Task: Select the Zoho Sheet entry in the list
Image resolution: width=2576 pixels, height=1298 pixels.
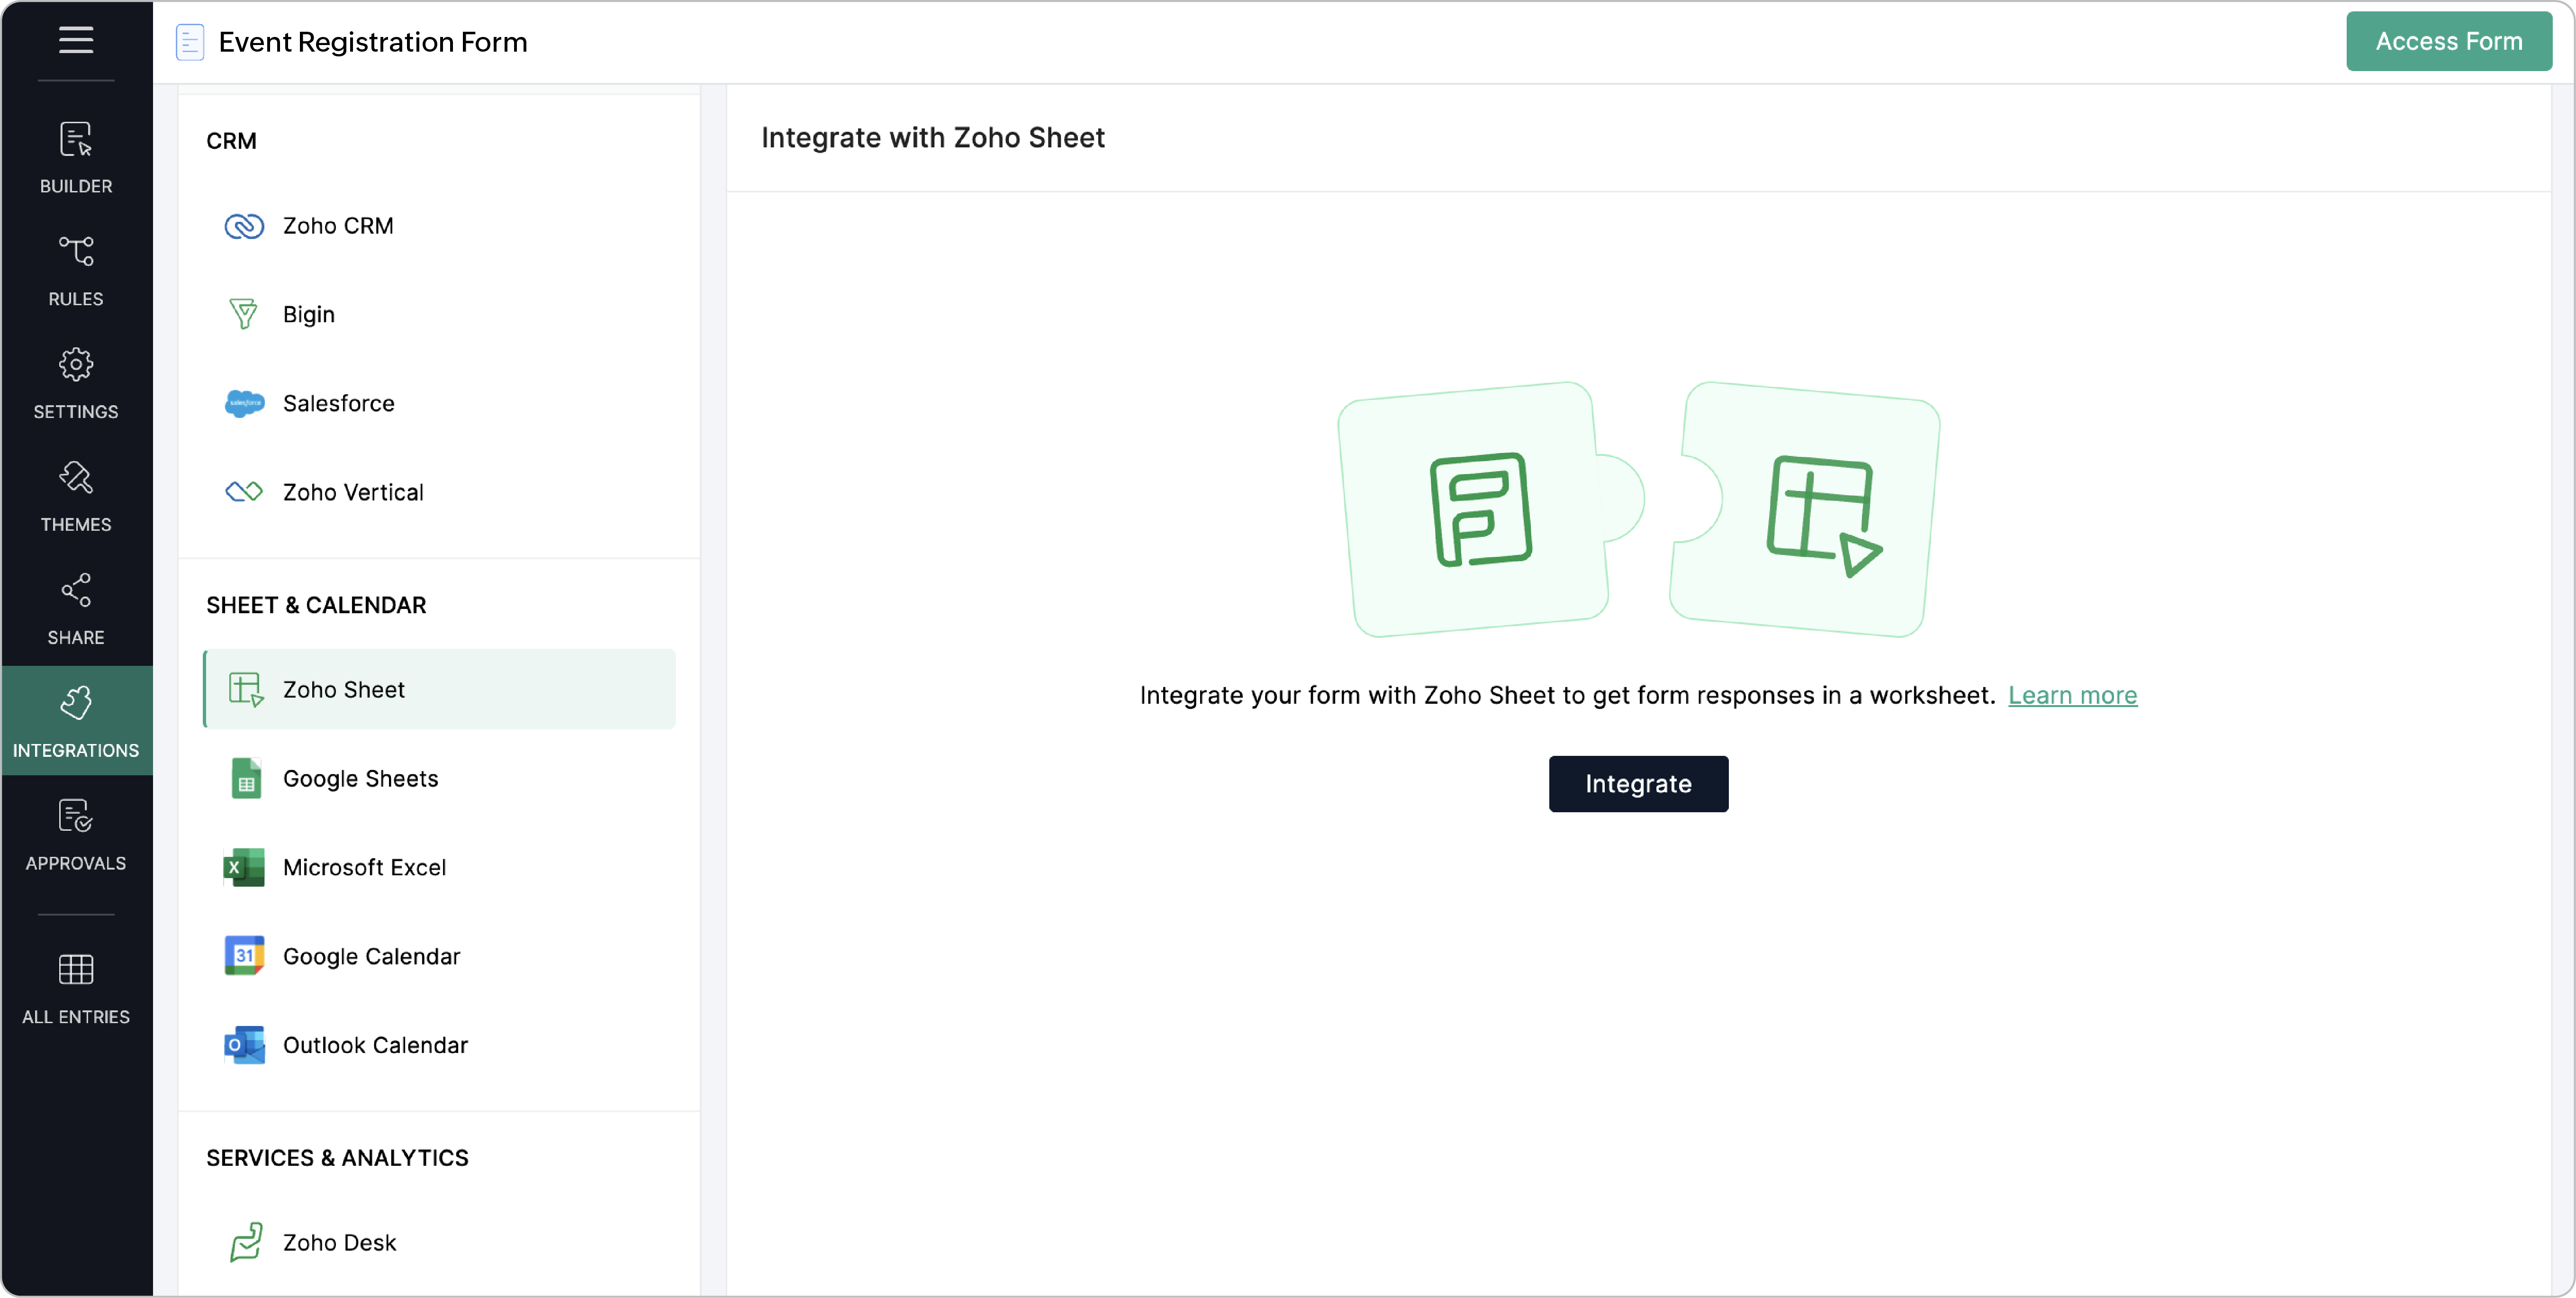Action: coord(343,689)
